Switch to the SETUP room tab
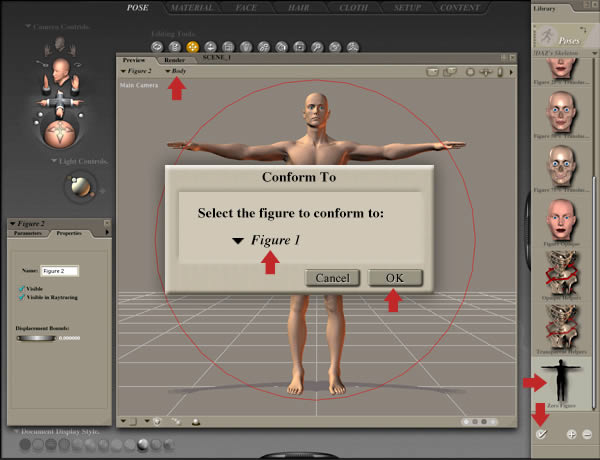This screenshot has width=600, height=460. (x=407, y=8)
